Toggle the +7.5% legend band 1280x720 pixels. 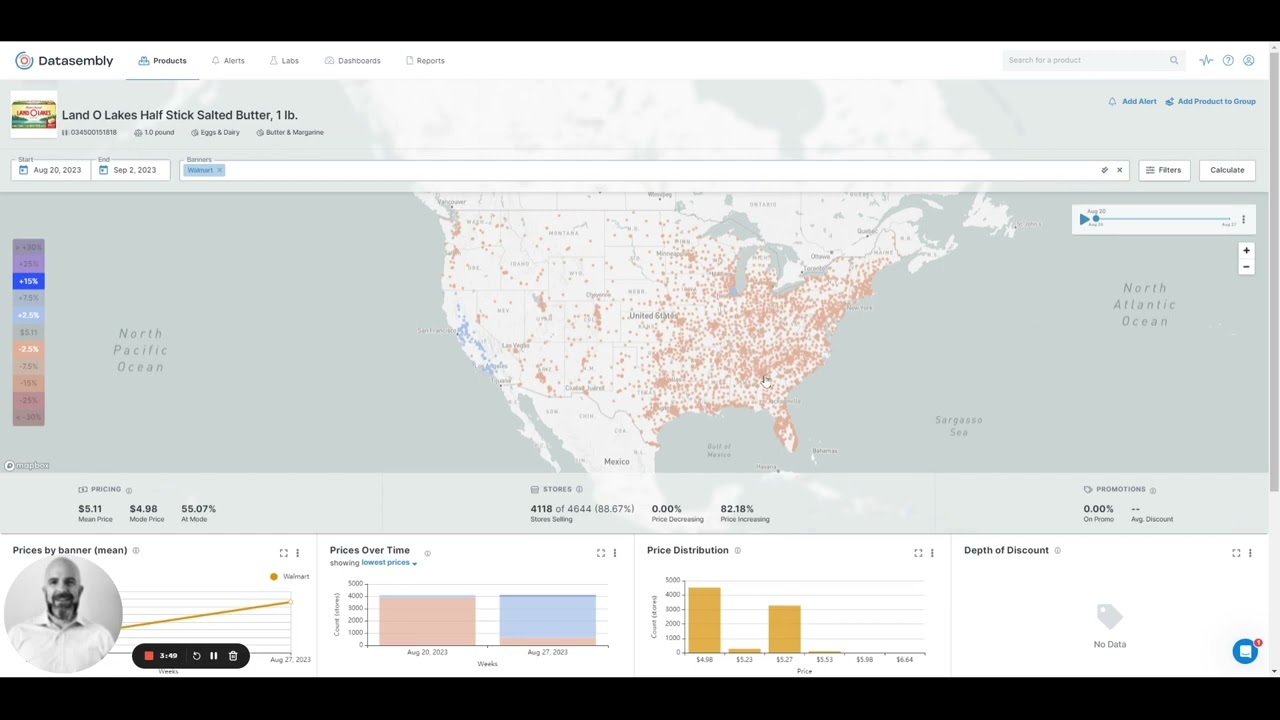coord(28,298)
